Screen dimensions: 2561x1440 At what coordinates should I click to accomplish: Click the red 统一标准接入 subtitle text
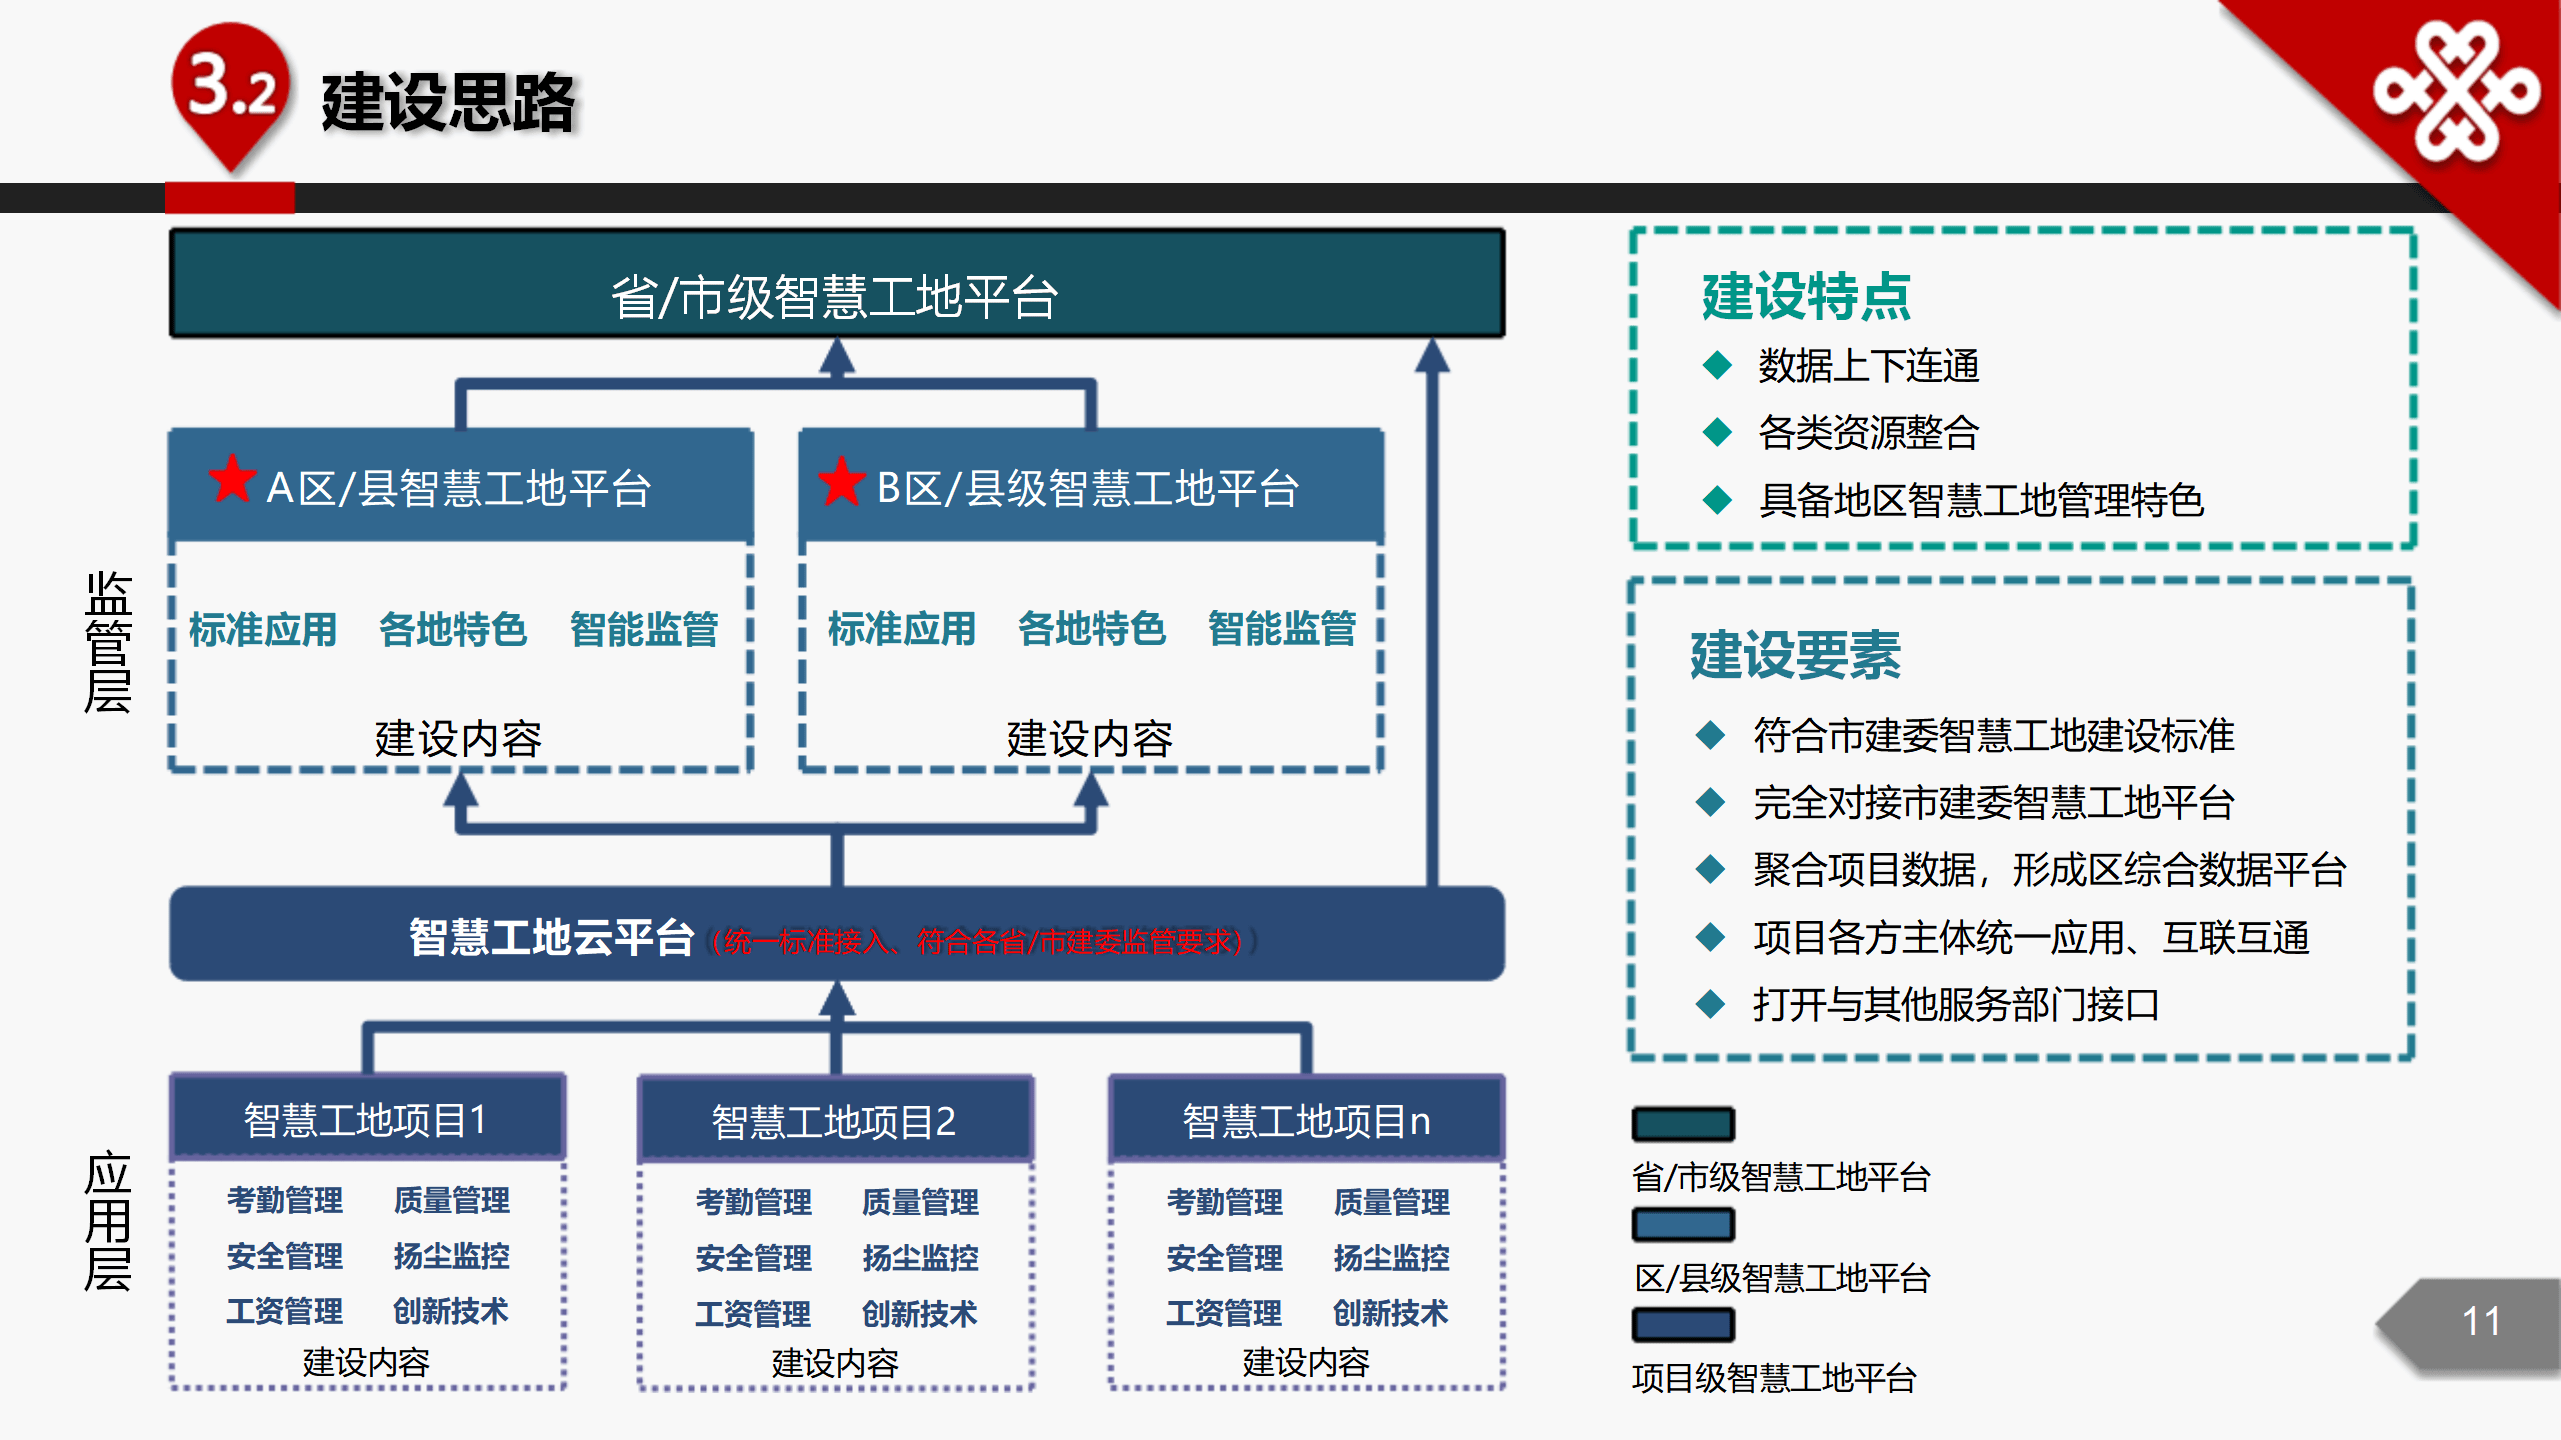point(980,941)
